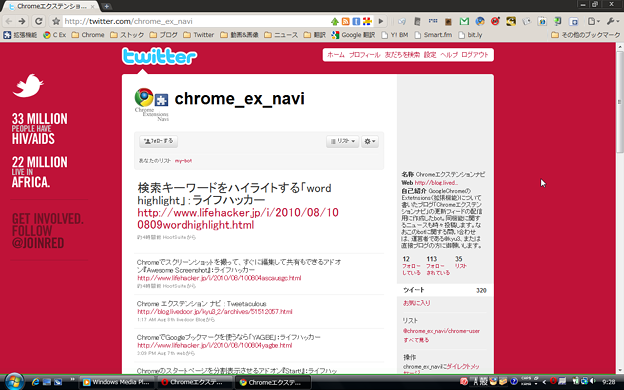Open the Y! BM bookmark
The width and height of the screenshot is (624, 390).
click(x=395, y=35)
